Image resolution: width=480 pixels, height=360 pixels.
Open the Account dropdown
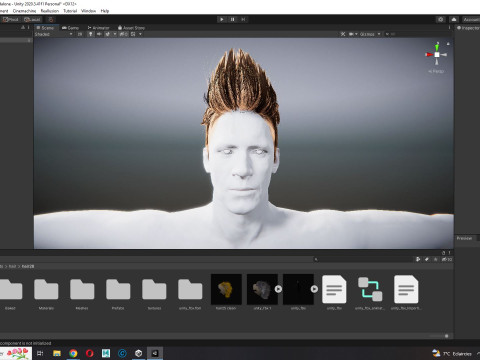point(471,19)
